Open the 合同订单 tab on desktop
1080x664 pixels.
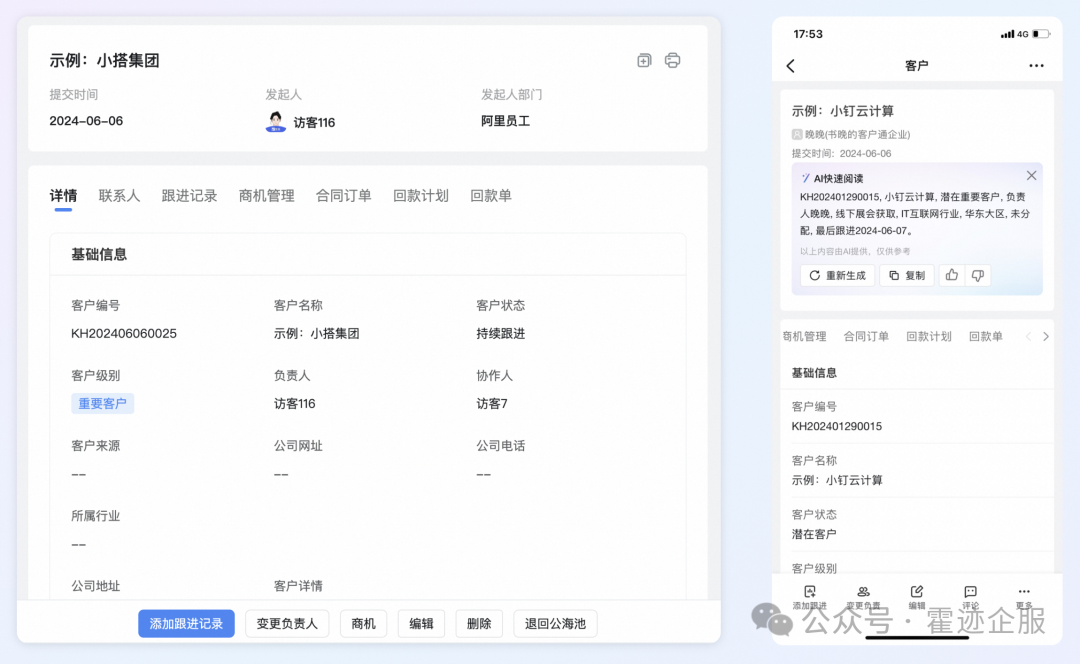(343, 196)
